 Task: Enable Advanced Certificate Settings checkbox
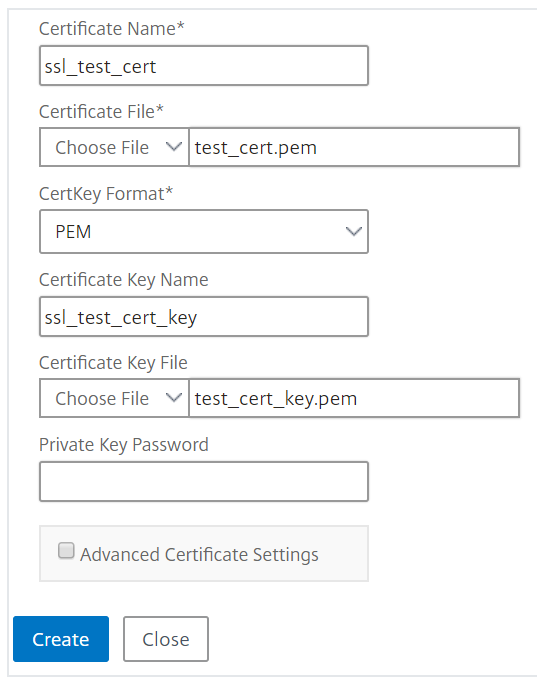[66, 551]
